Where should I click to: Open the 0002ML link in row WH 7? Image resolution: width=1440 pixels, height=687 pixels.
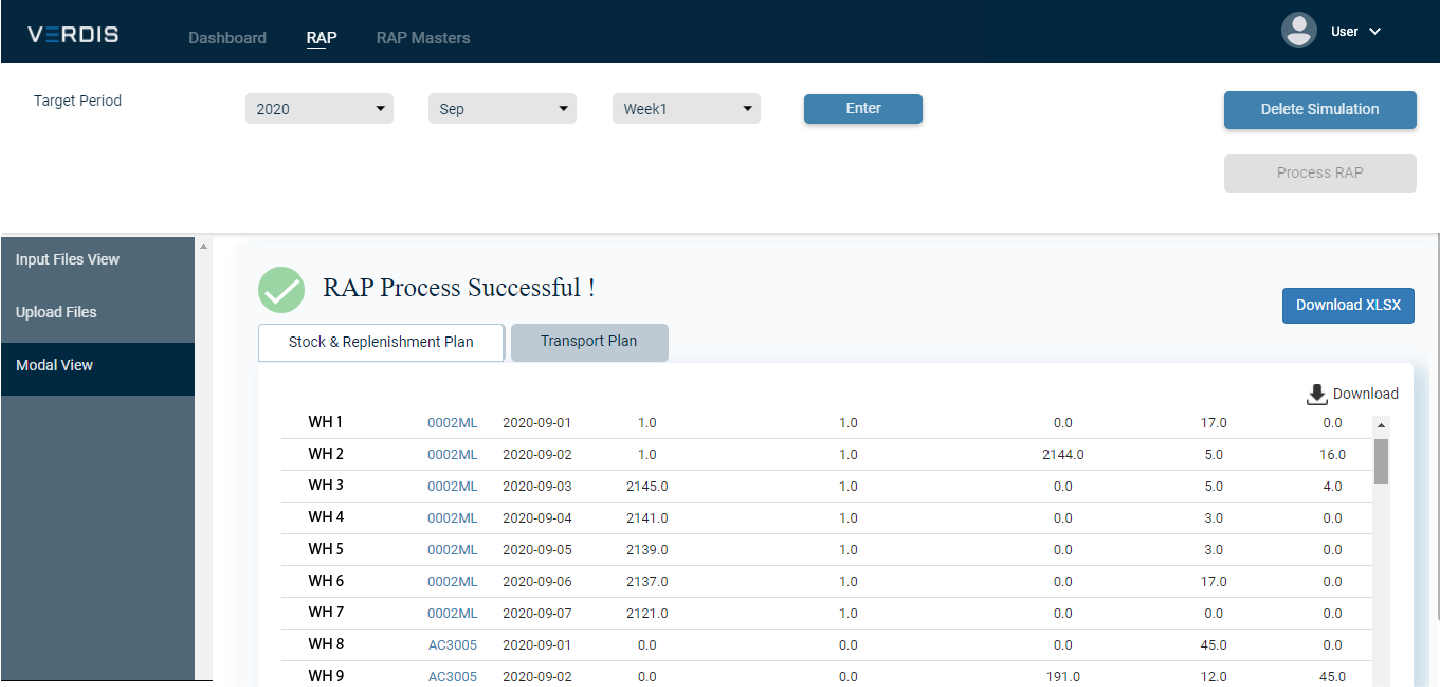452,613
